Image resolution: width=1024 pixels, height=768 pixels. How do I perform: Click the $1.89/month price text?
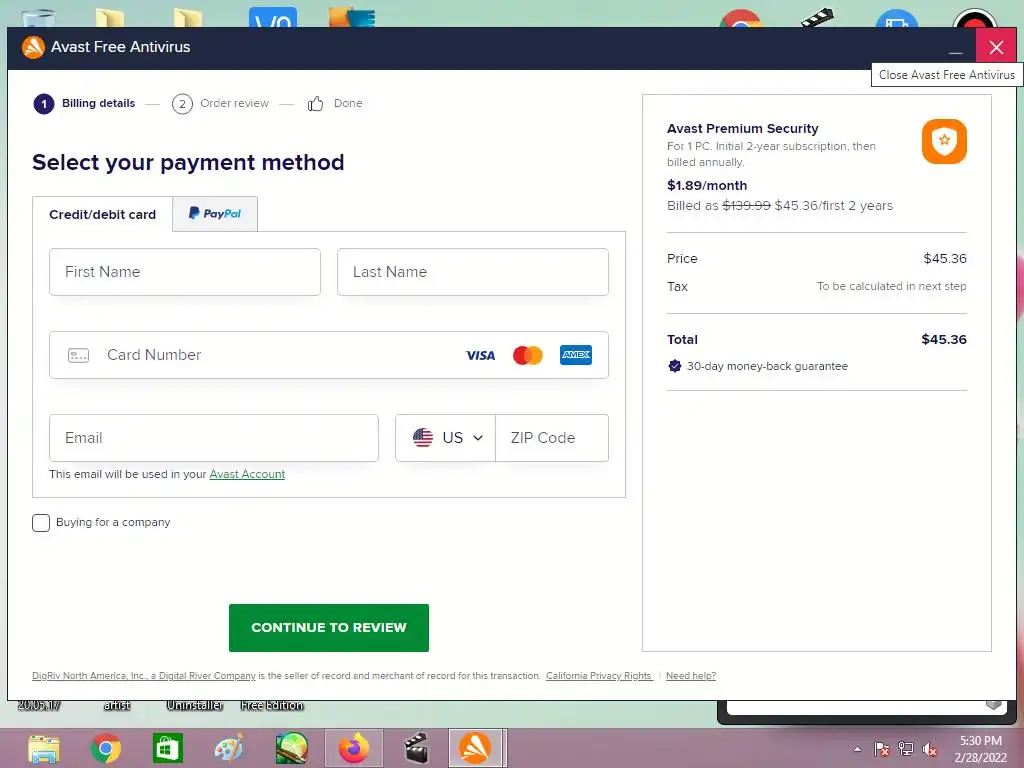tap(707, 185)
